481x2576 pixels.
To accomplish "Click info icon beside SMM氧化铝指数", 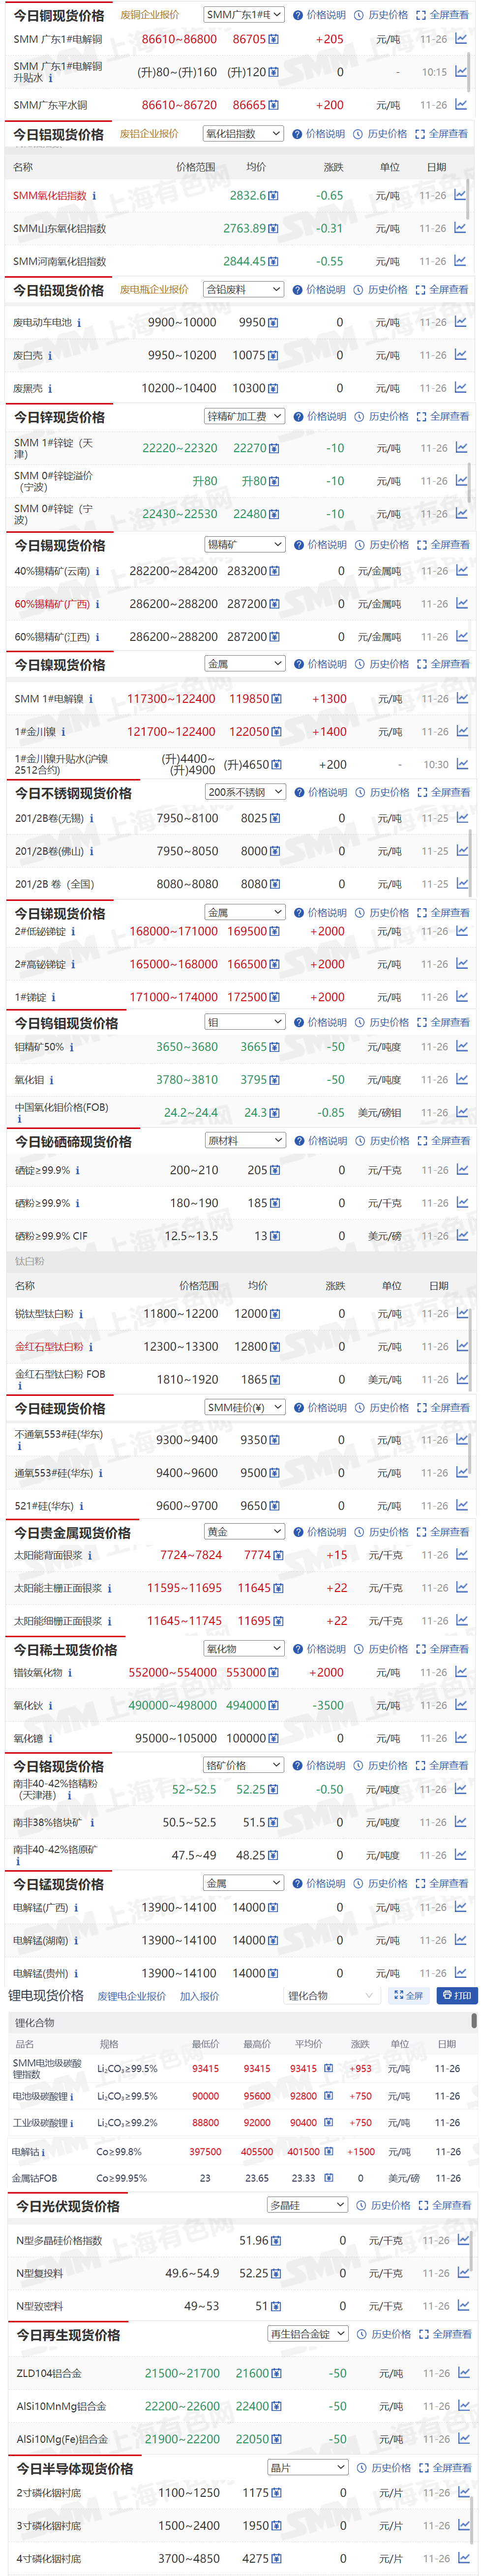I will [94, 196].
